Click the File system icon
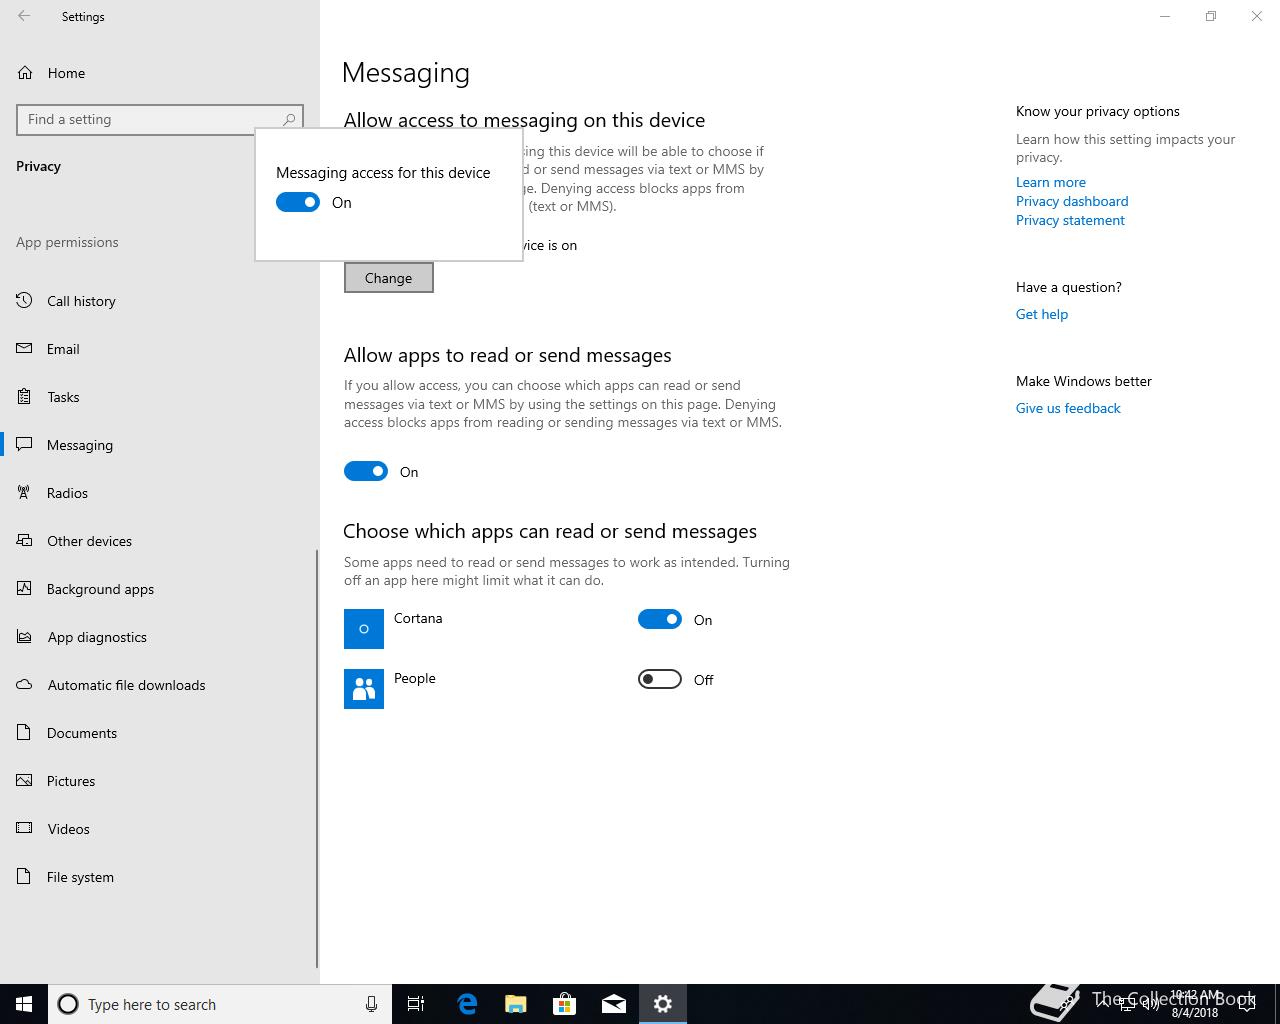The image size is (1280, 1024). 25,877
